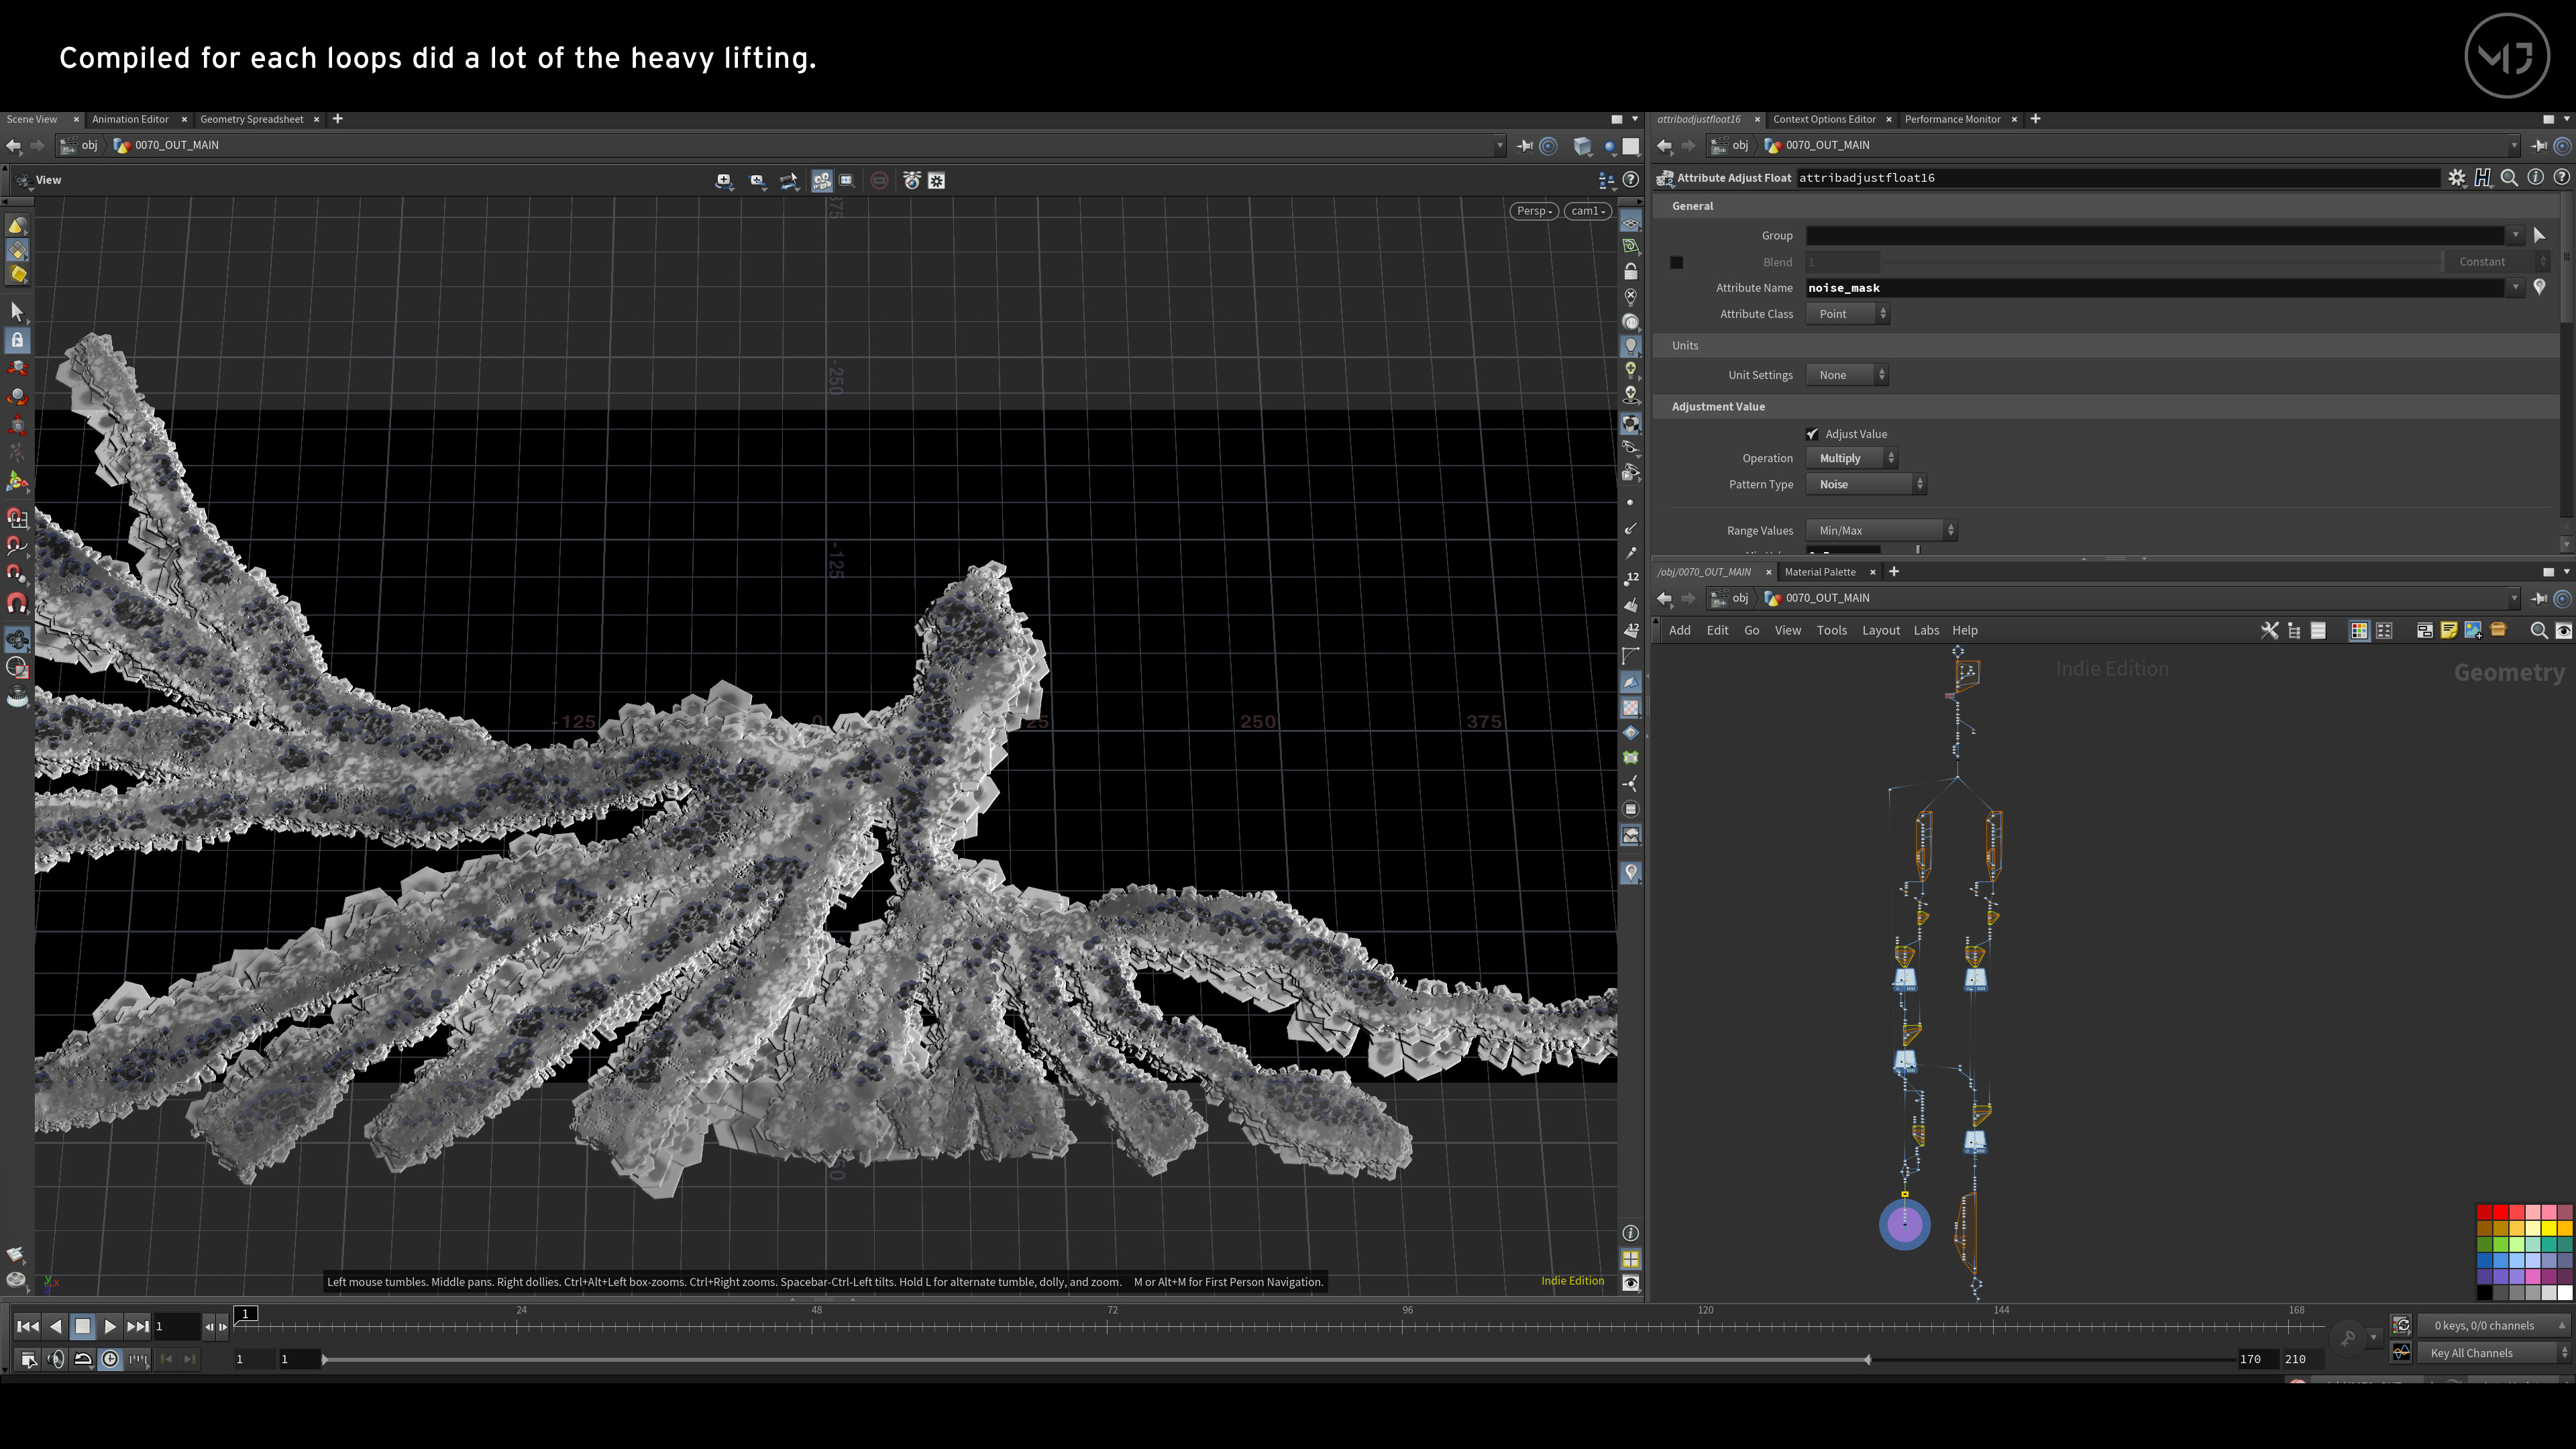Screen dimensions: 2576x1449
Task: Open the parameter pane gear menu
Action: (2456, 178)
